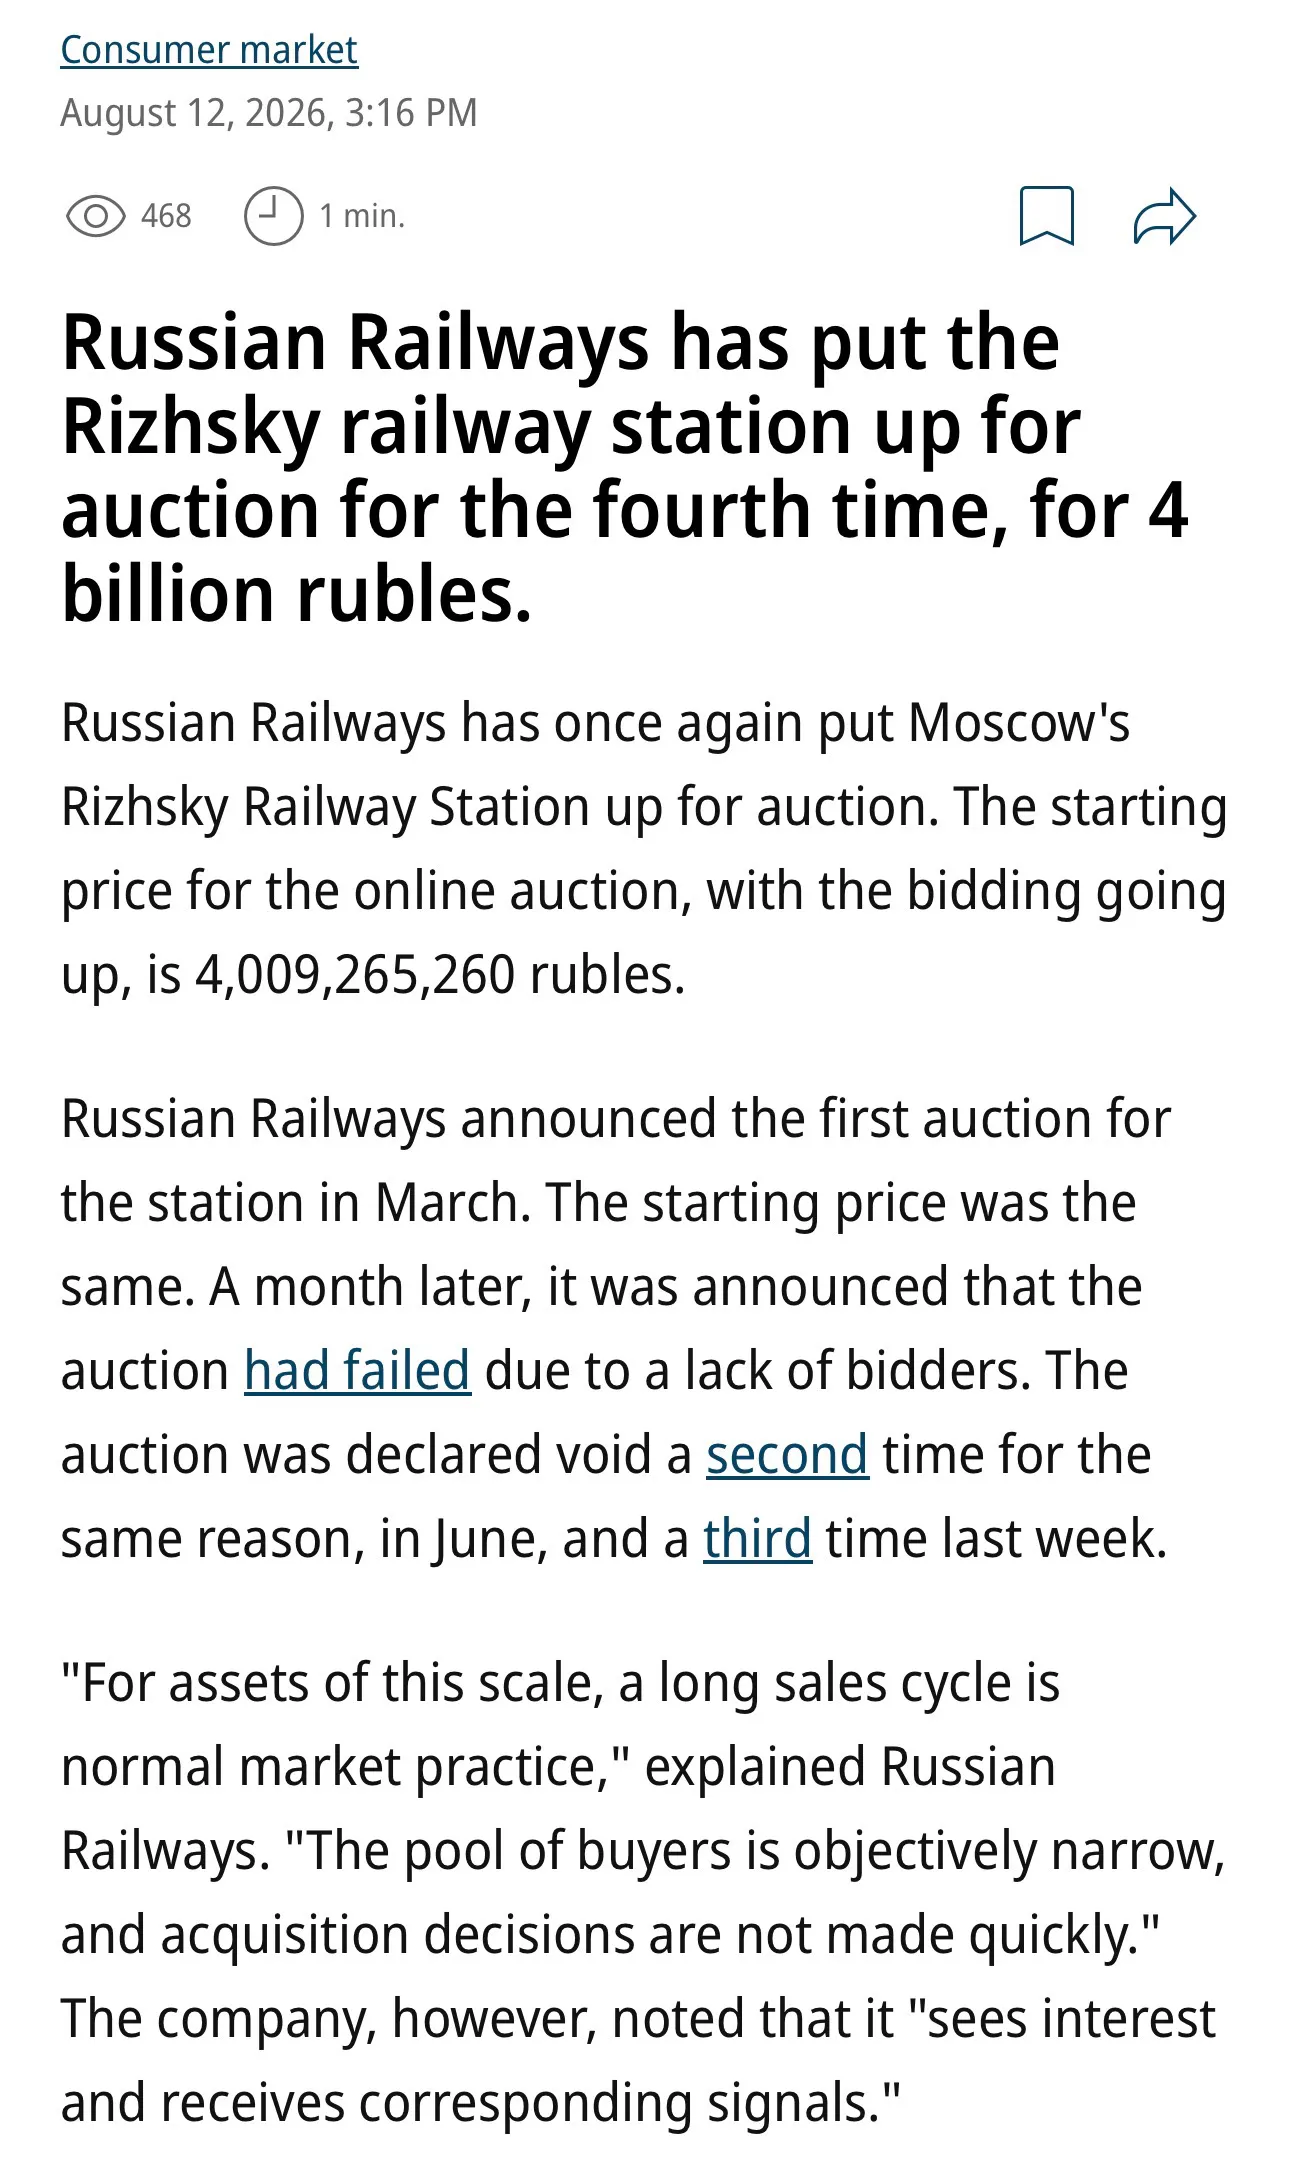The image size is (1290, 2157).
Task: Click the first paragraph's opening line
Action: (x=595, y=722)
